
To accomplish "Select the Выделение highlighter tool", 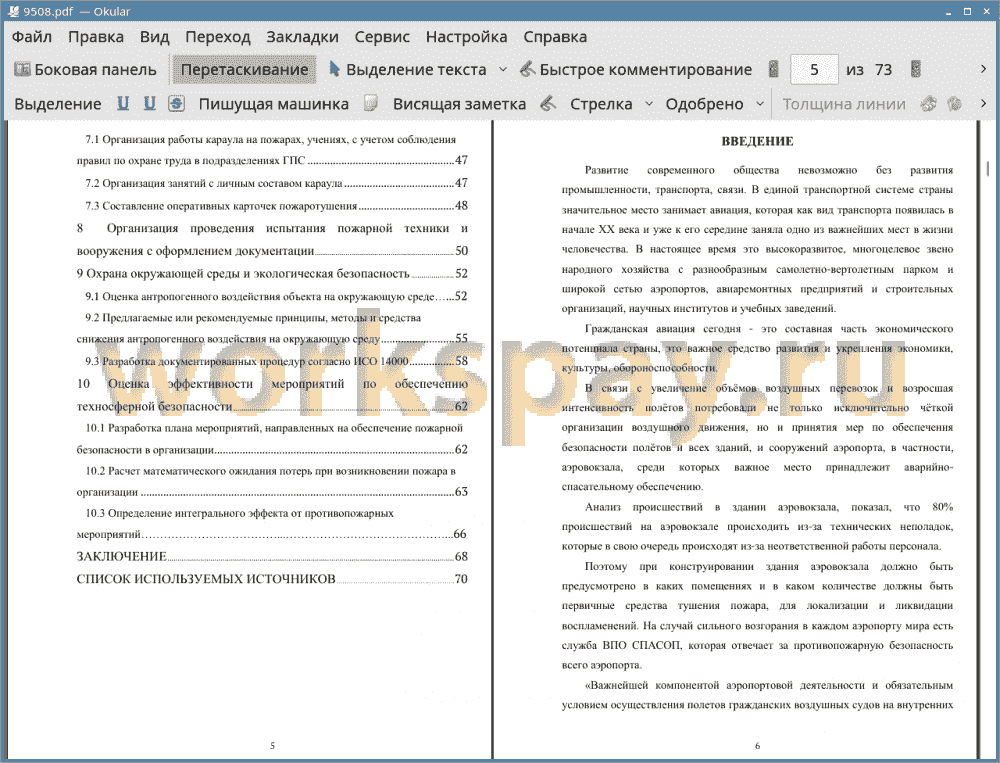I will click(x=58, y=104).
